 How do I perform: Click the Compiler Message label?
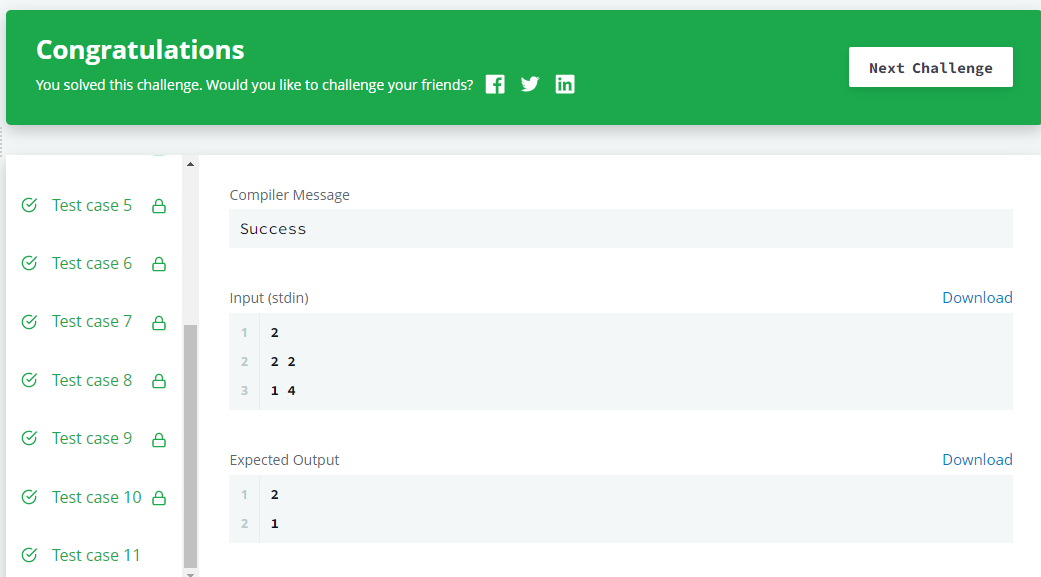coord(289,195)
